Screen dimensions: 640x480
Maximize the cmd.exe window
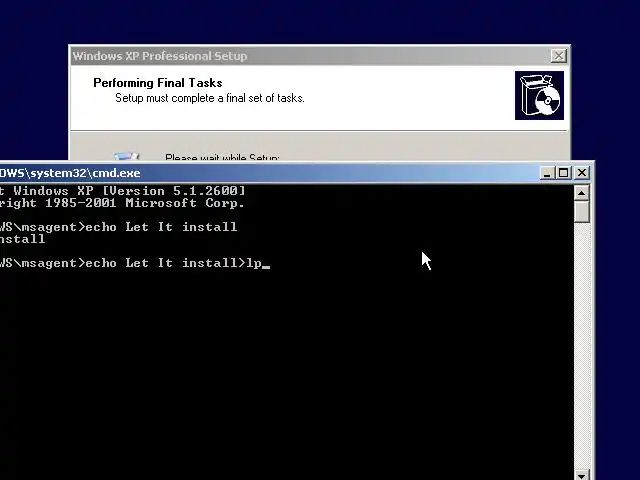564,173
